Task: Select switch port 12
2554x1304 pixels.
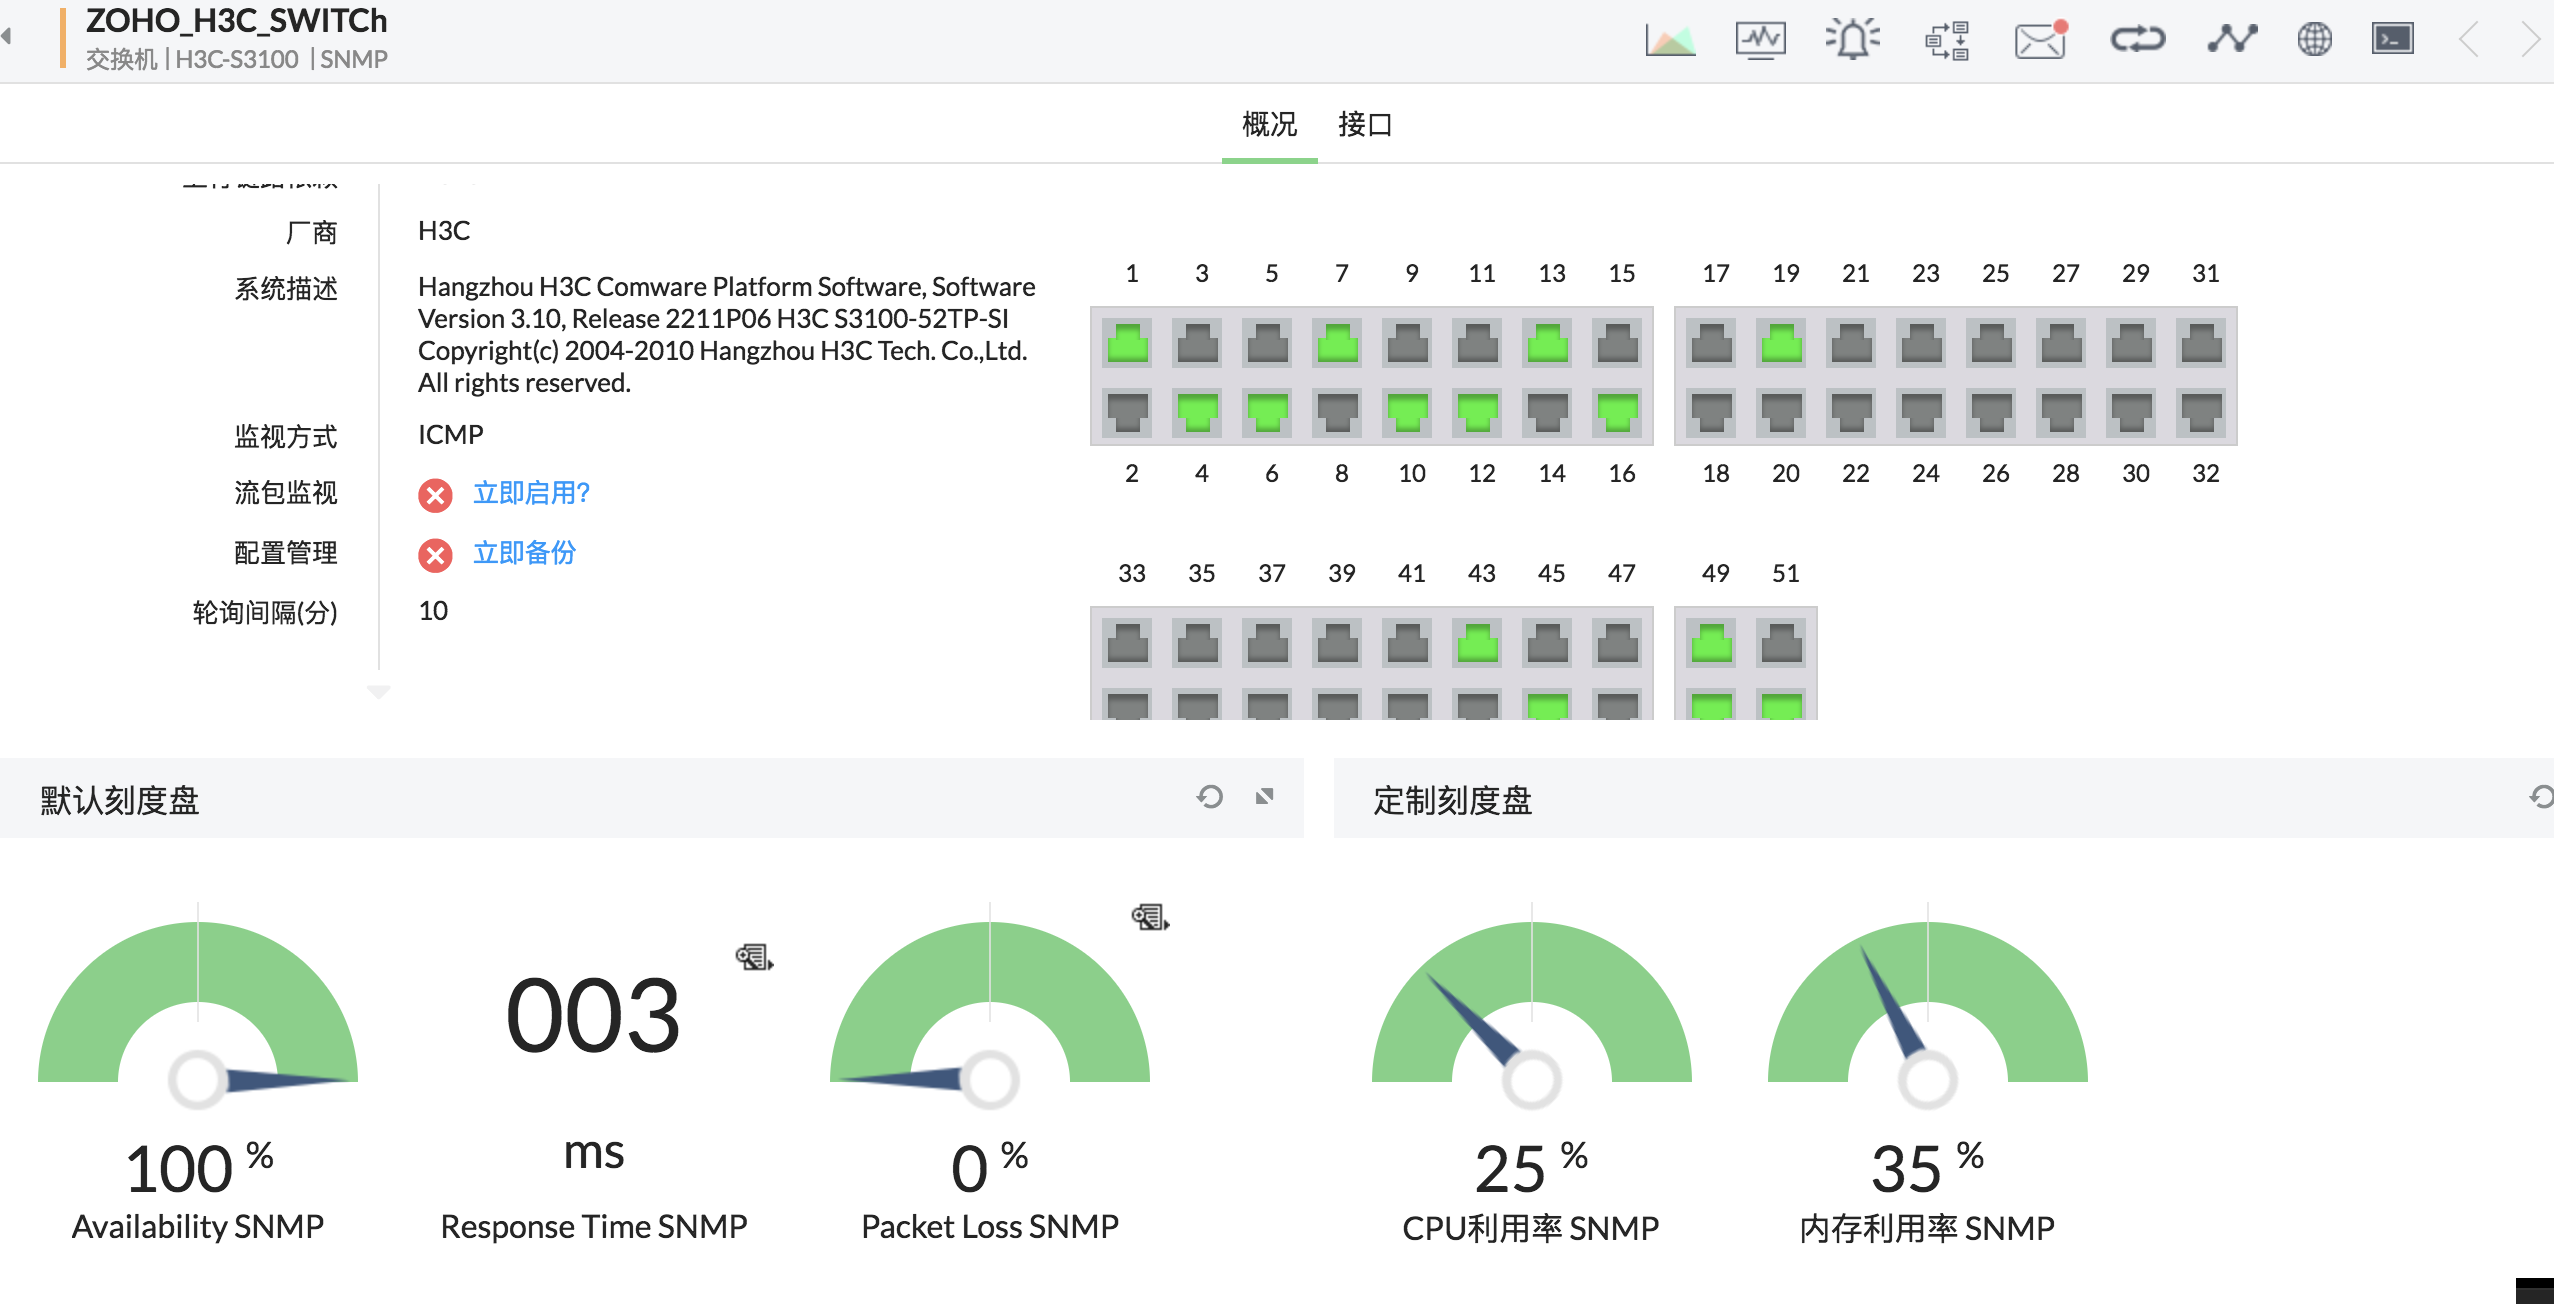Action: pos(1478,412)
